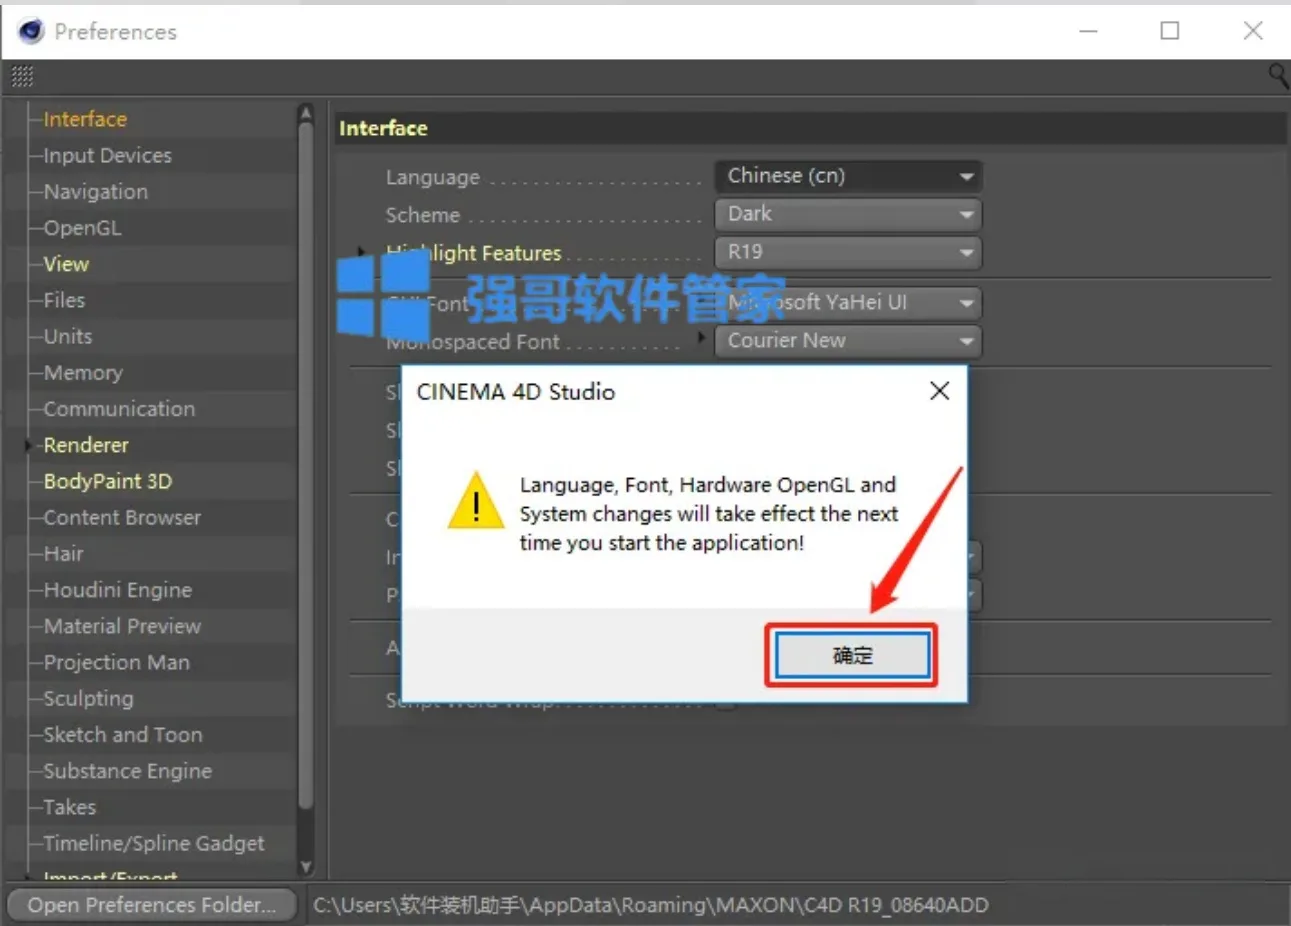Open the OpenGL preferences category
This screenshot has width=1291, height=926.
point(82,228)
